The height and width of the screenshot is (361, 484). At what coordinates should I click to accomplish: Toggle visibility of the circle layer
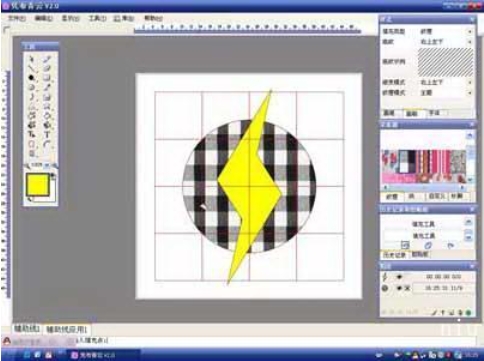click(x=399, y=288)
